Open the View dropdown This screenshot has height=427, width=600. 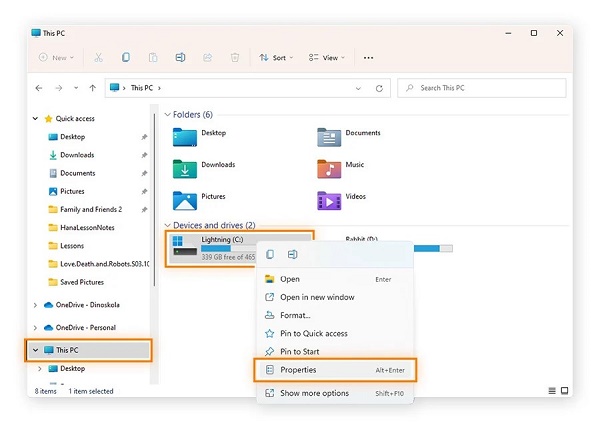(324, 58)
